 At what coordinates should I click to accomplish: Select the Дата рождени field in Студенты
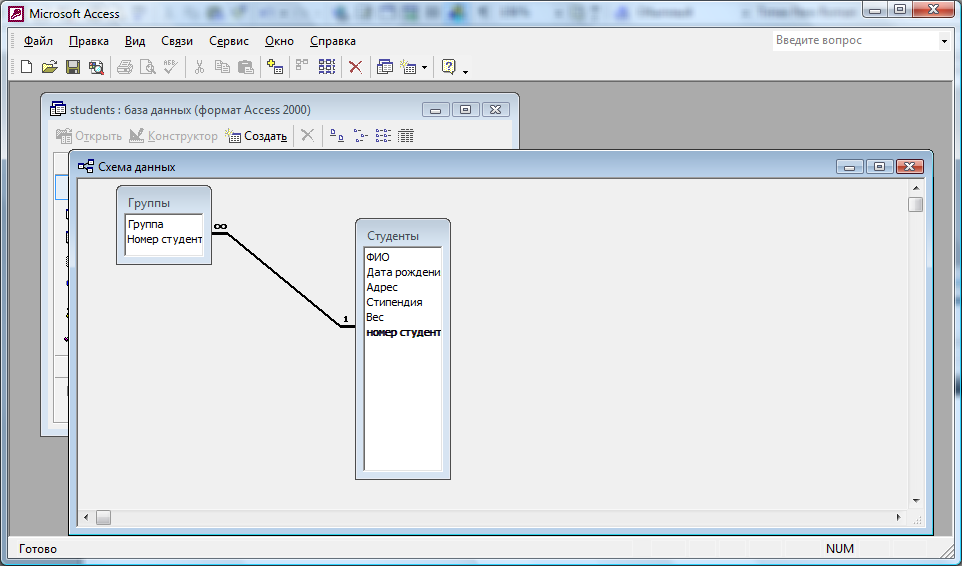403,272
